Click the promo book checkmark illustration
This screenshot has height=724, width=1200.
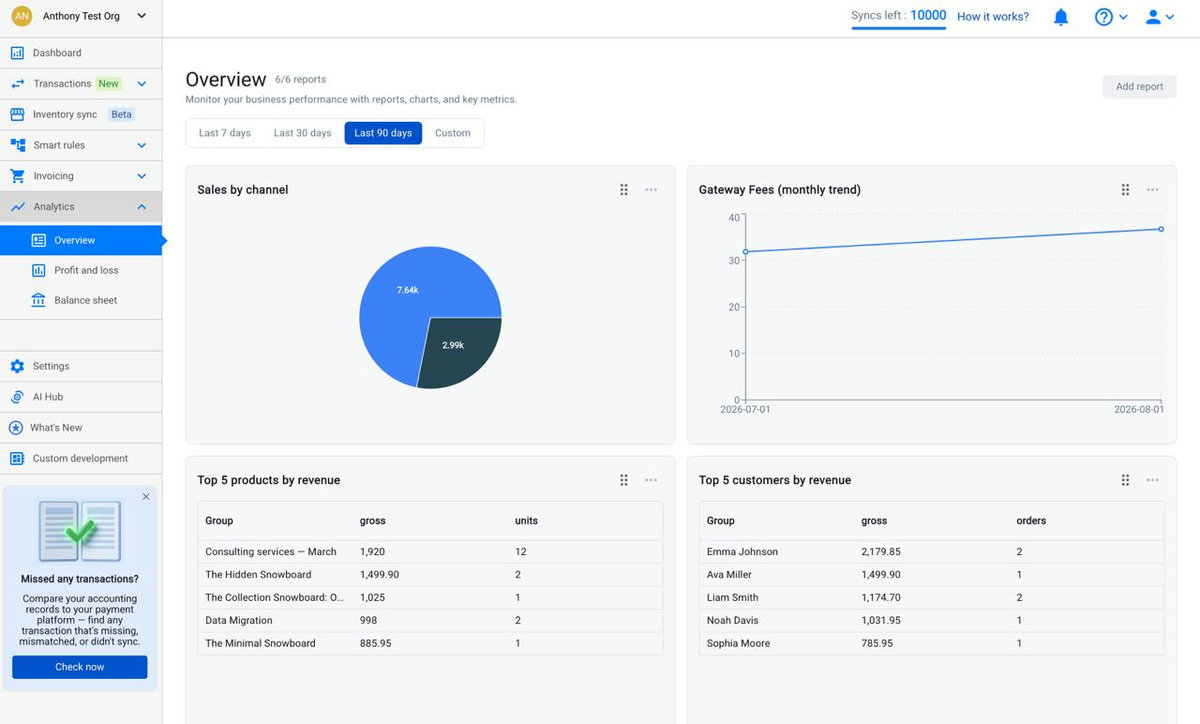tap(80, 531)
